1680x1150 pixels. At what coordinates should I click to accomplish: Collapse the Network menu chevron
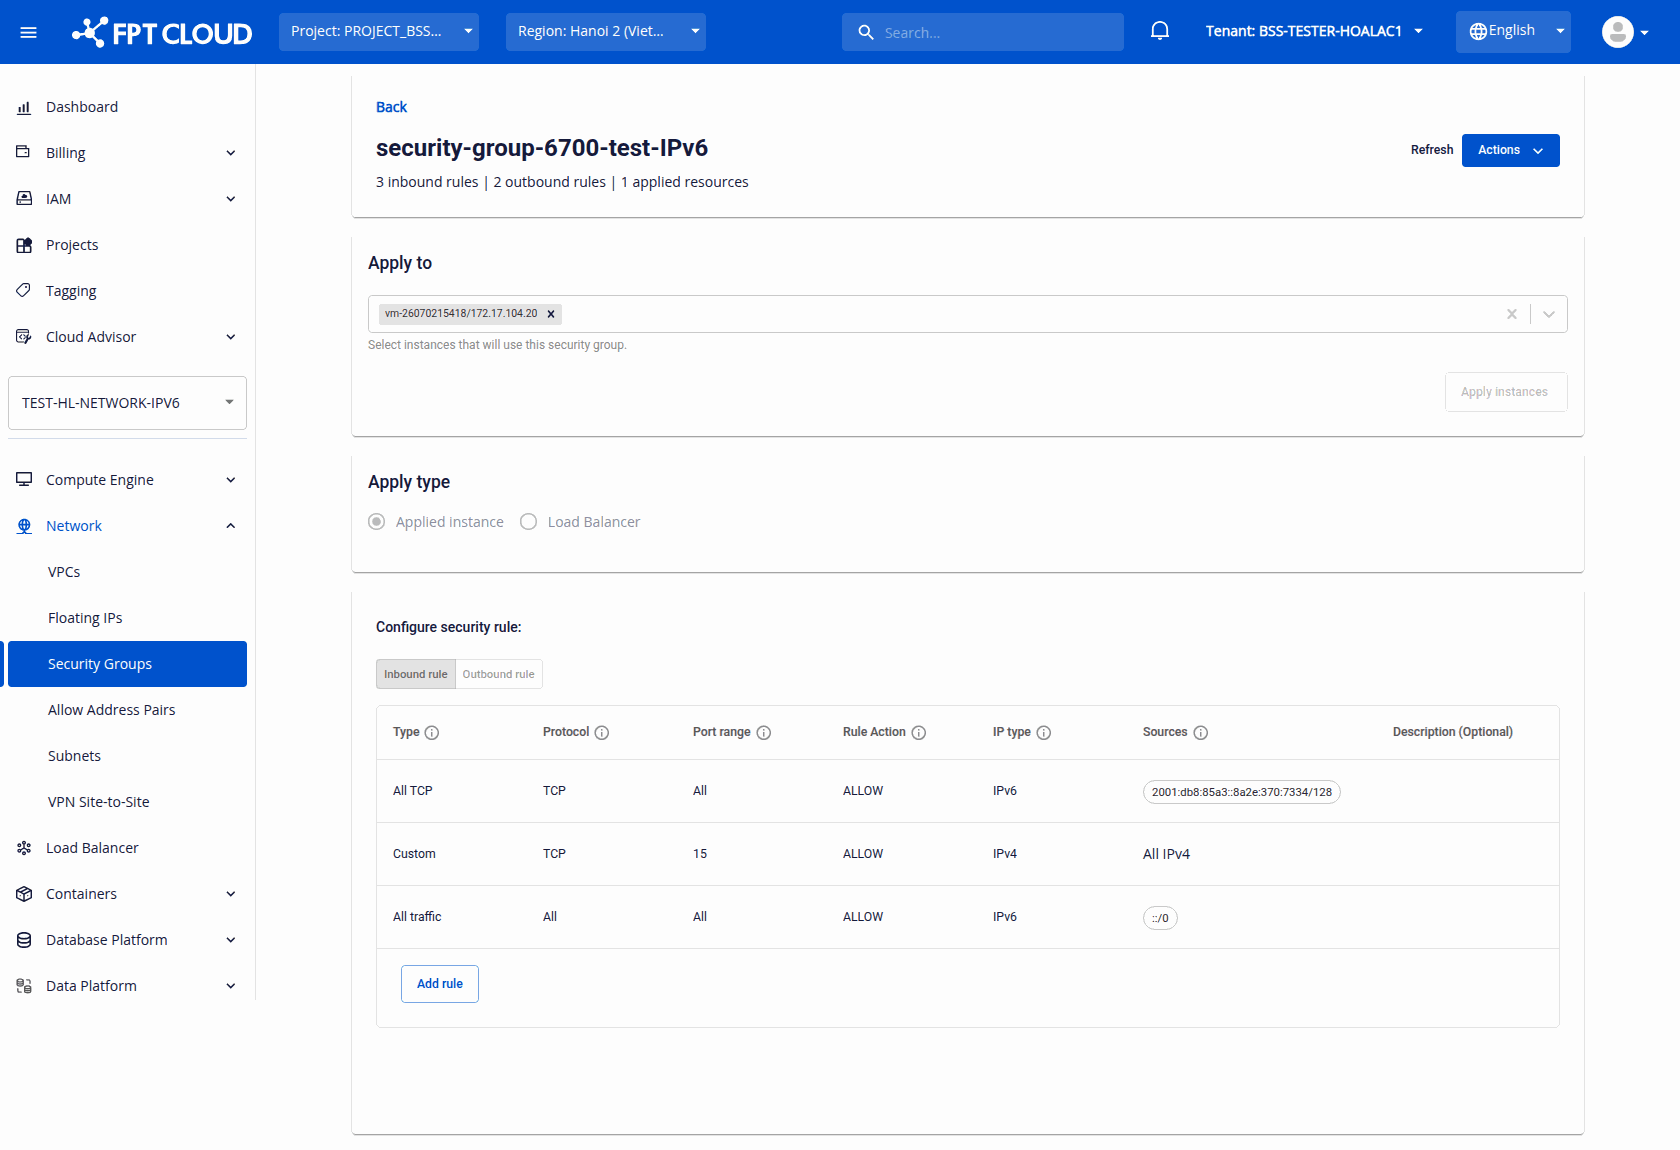point(231,526)
